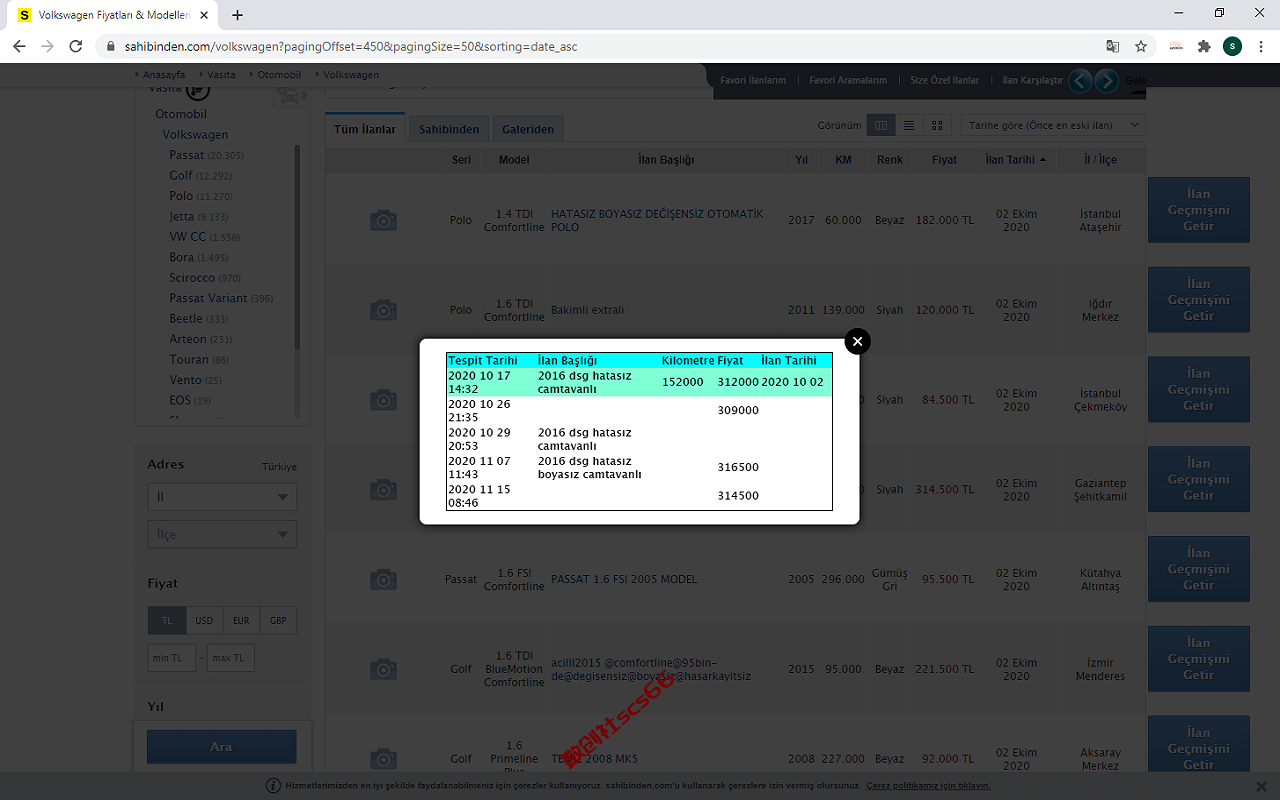This screenshot has width=1280, height=800.
Task: Switch to grid gallery view icon
Action: pyautogui.click(x=937, y=125)
